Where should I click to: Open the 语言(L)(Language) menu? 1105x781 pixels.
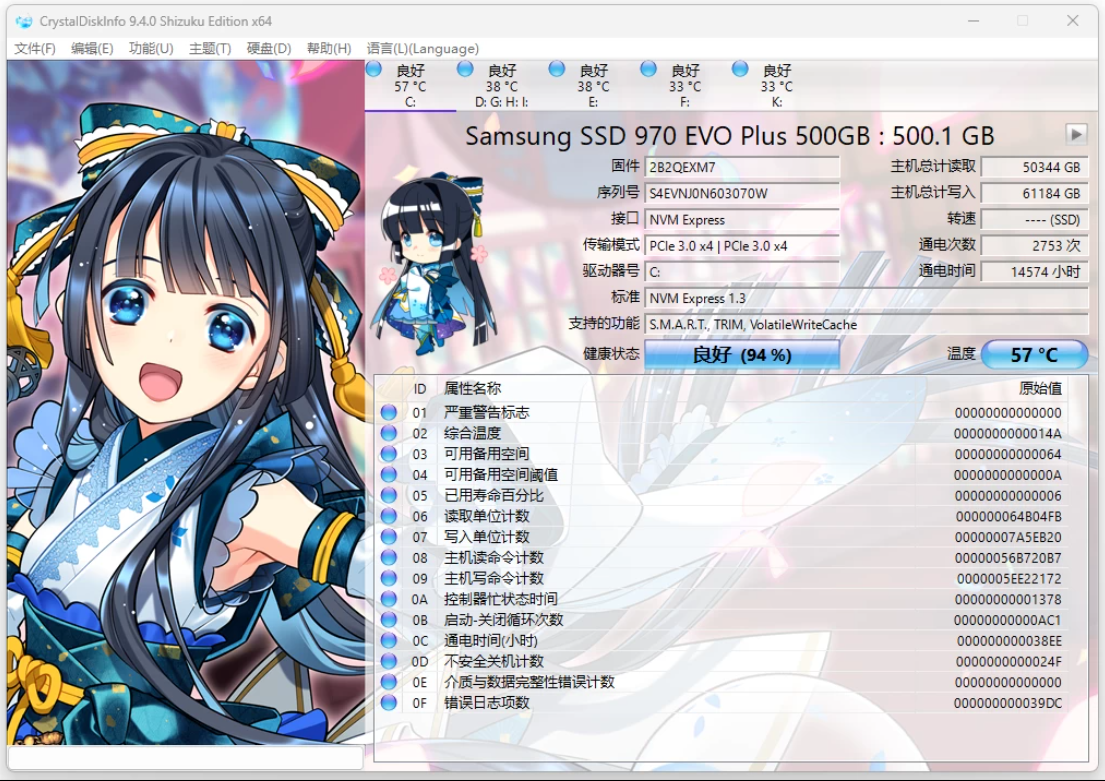[x=422, y=48]
